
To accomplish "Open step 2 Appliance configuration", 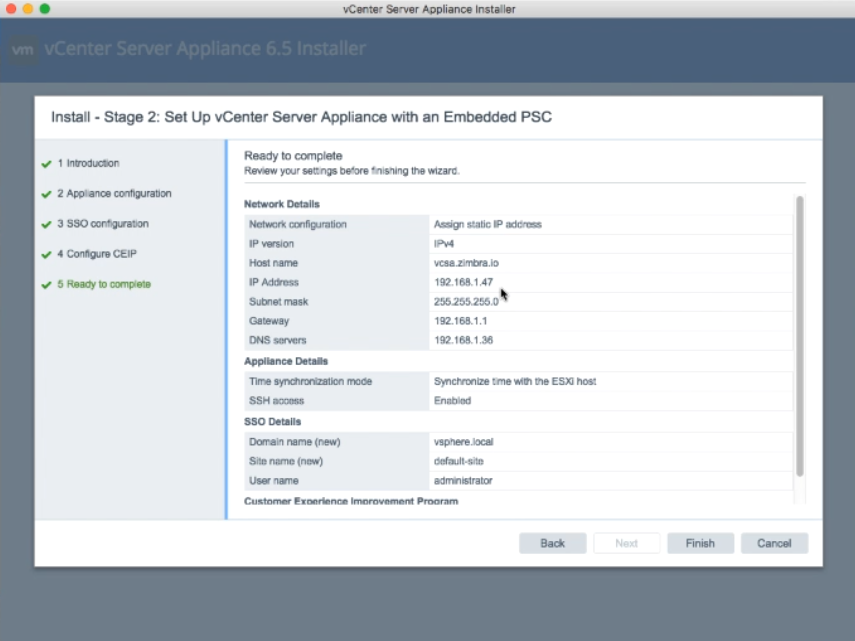I will pos(114,193).
